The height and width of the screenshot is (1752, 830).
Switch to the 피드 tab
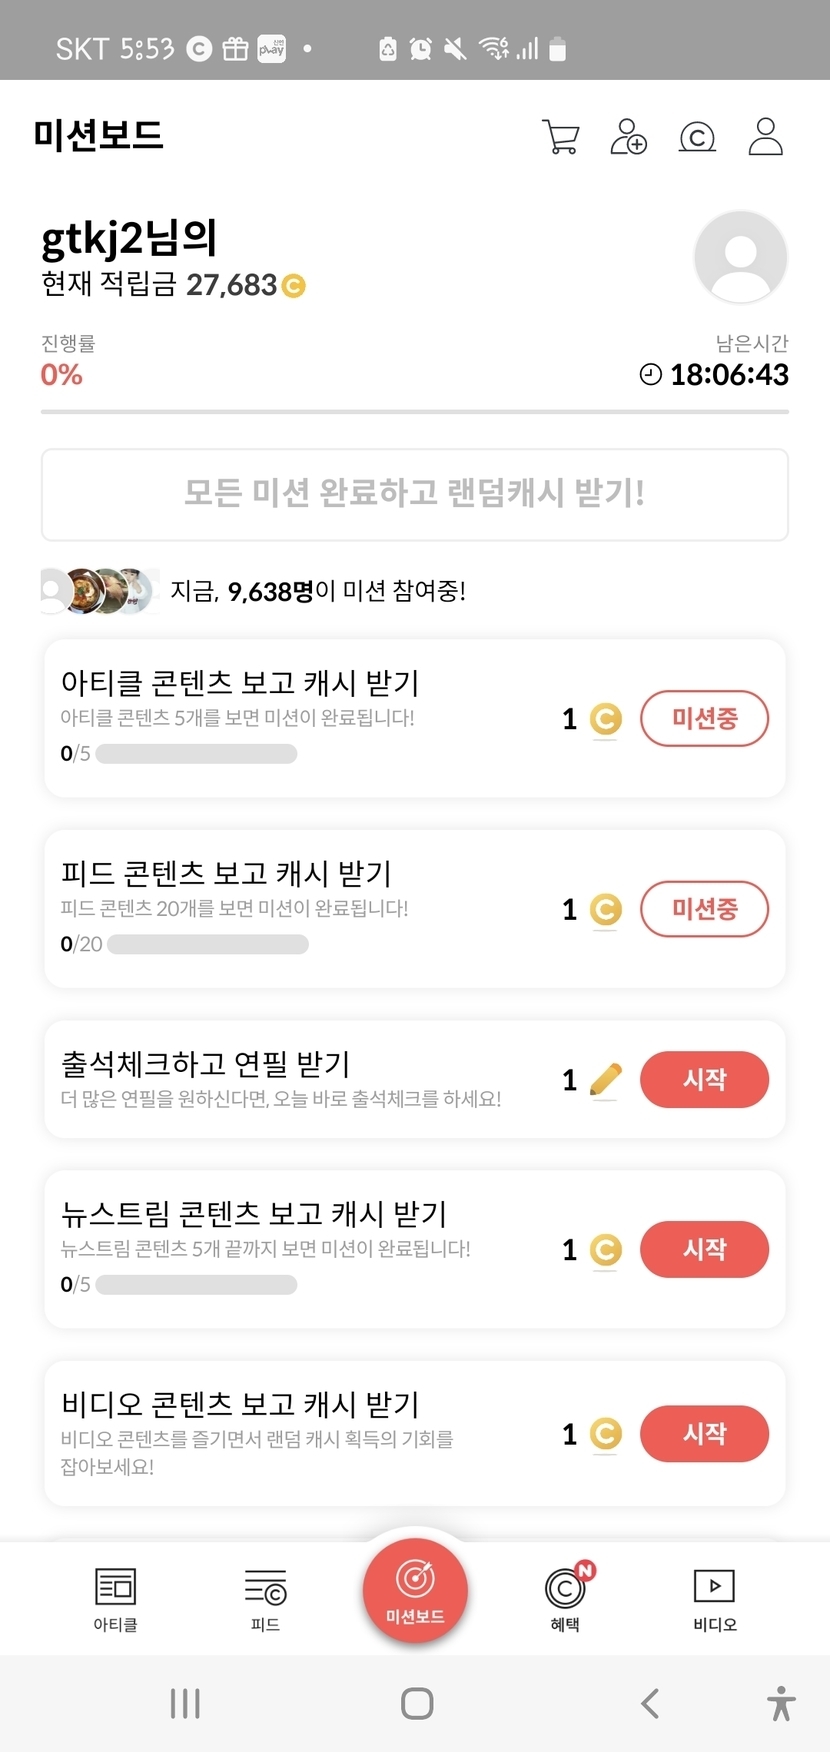tap(265, 1599)
